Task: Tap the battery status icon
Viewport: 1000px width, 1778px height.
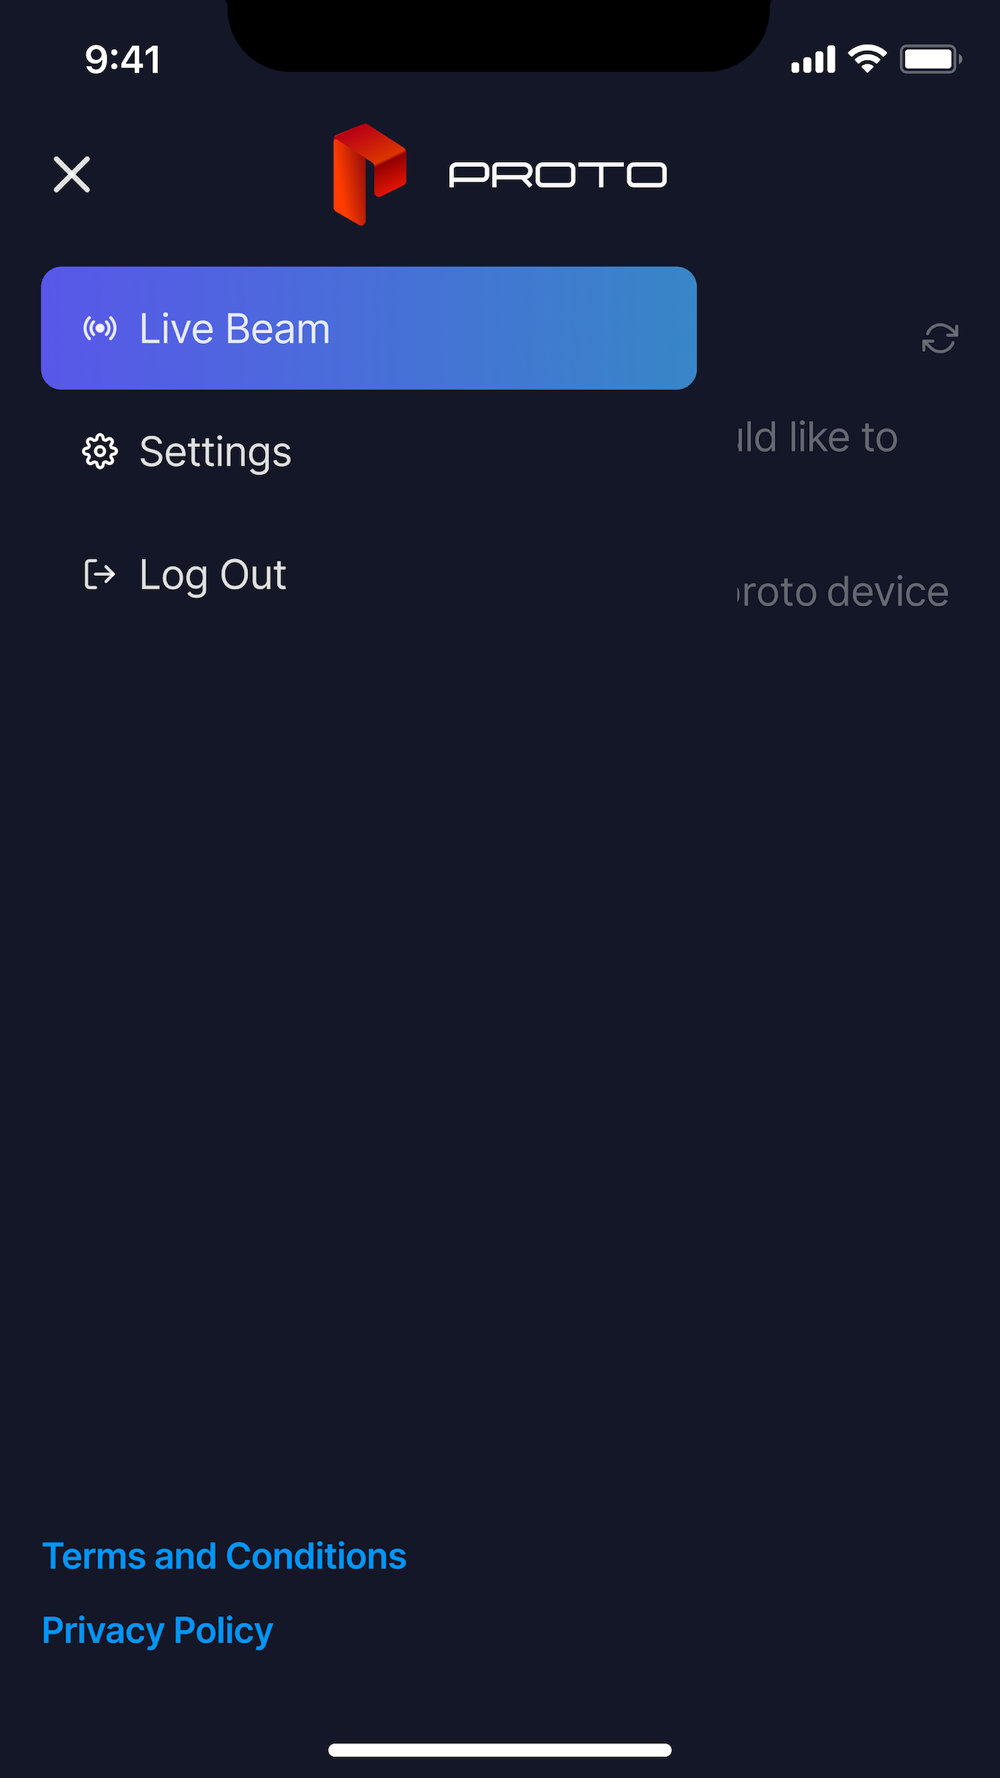Action: click(930, 59)
